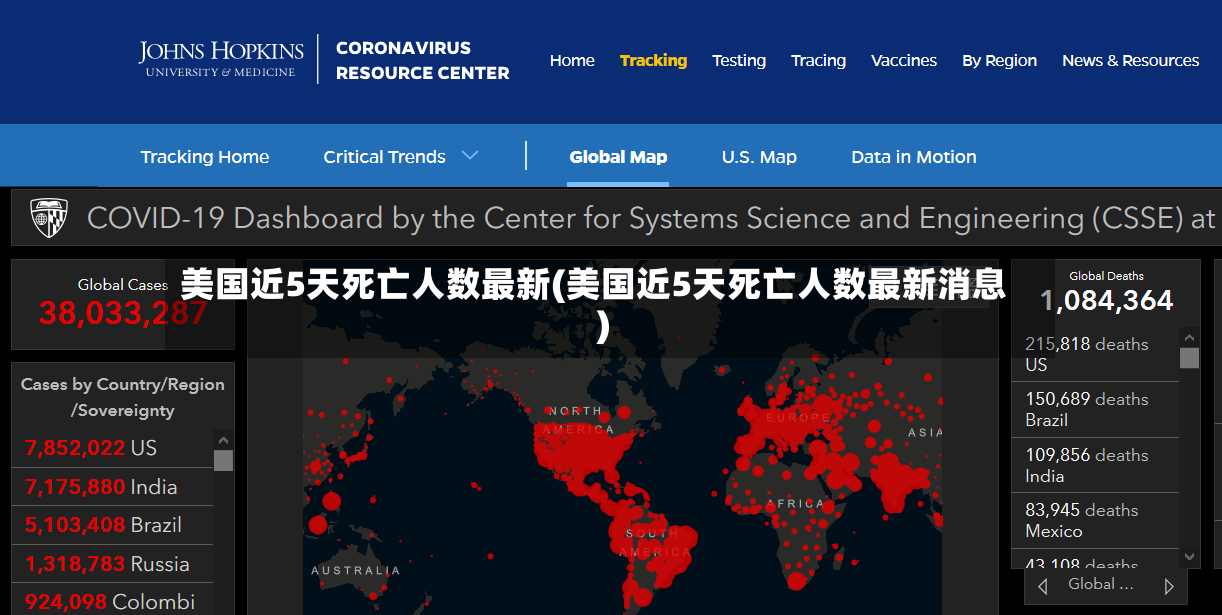Viewport: 1222px width, 615px height.
Task: Open the Testing nav item
Action: 739,60
